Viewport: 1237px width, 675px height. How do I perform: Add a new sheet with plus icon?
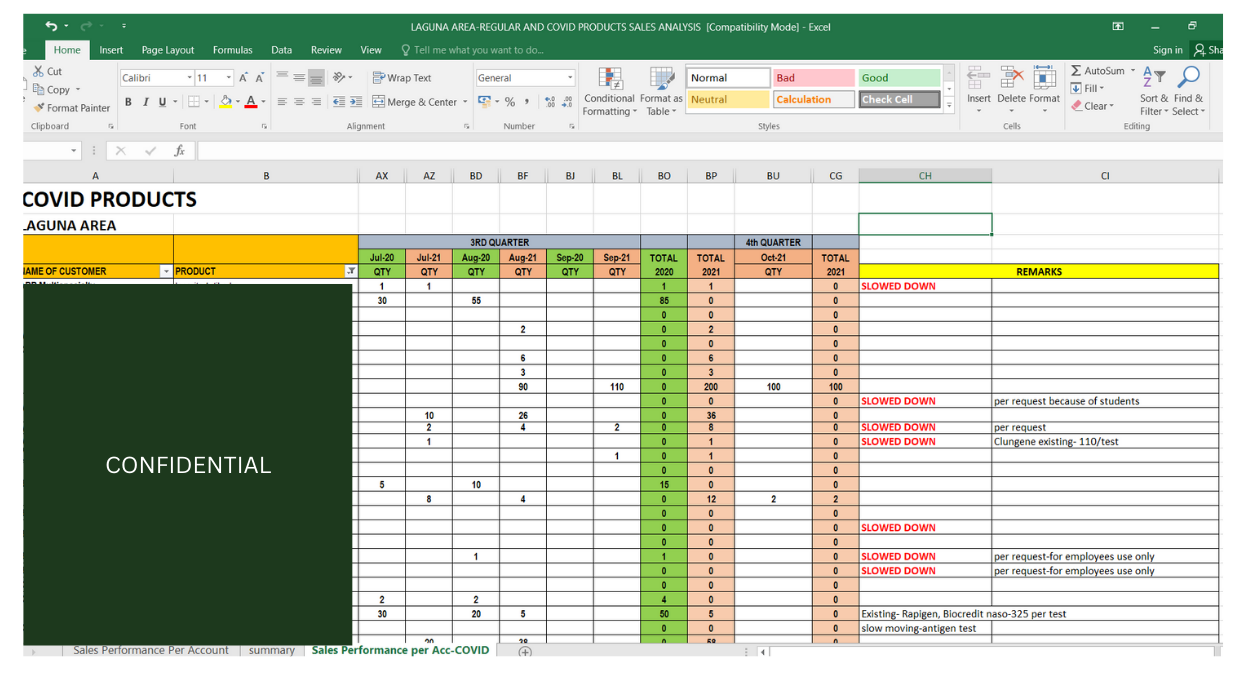[525, 651]
